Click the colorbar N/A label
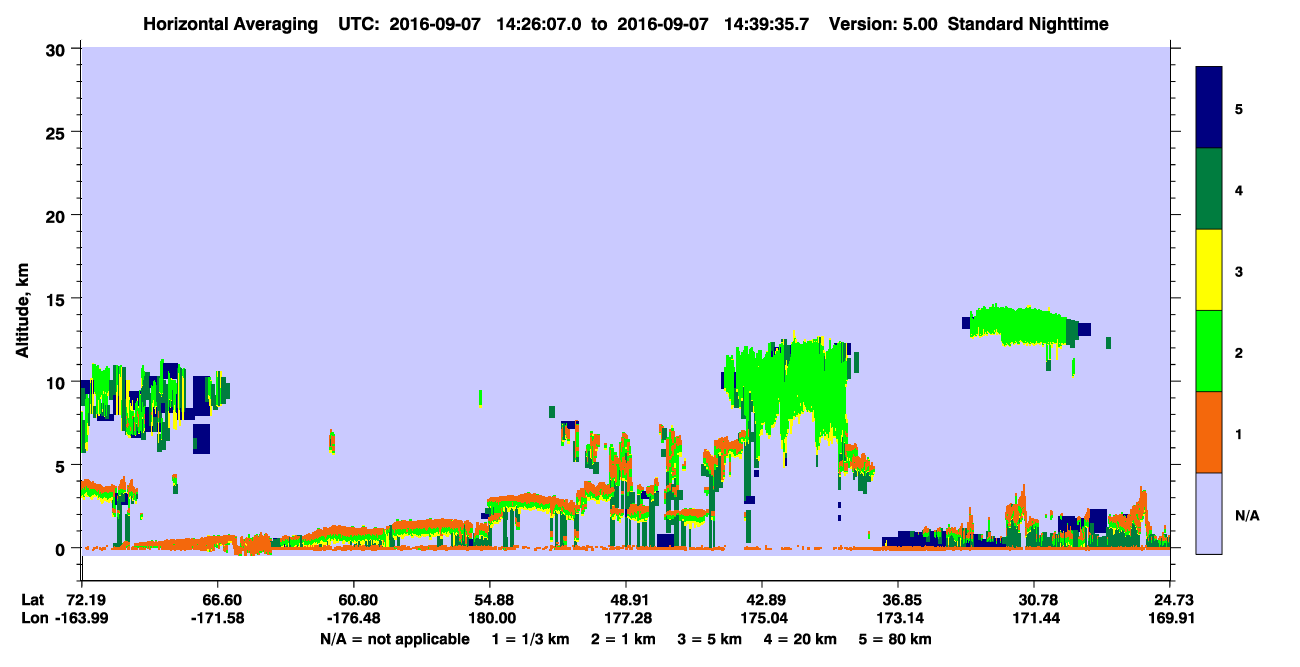 pos(1246,515)
